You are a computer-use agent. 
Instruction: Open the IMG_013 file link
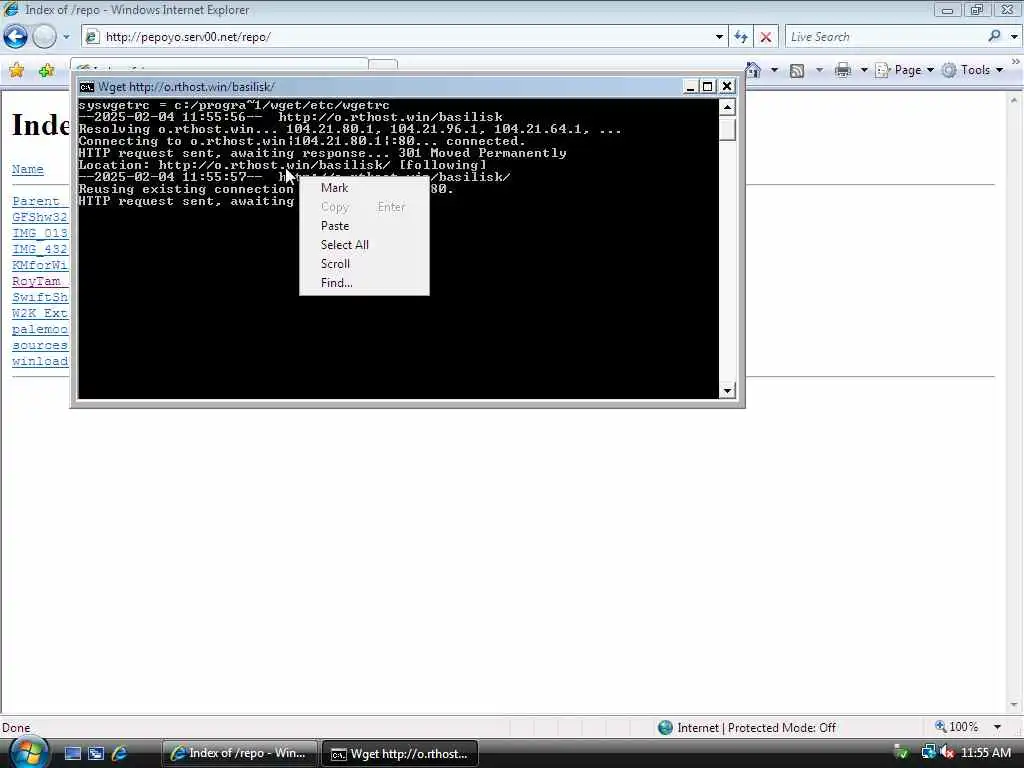[x=40, y=233]
